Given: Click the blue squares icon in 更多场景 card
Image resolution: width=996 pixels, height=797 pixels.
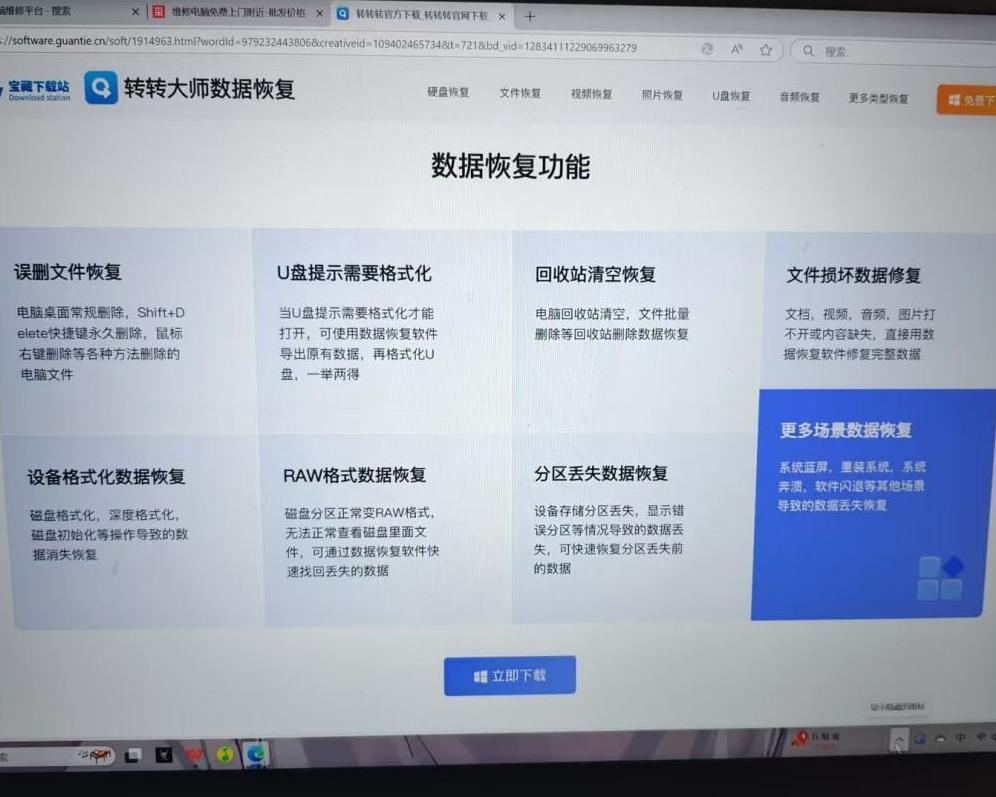Looking at the screenshot, I should [940, 579].
